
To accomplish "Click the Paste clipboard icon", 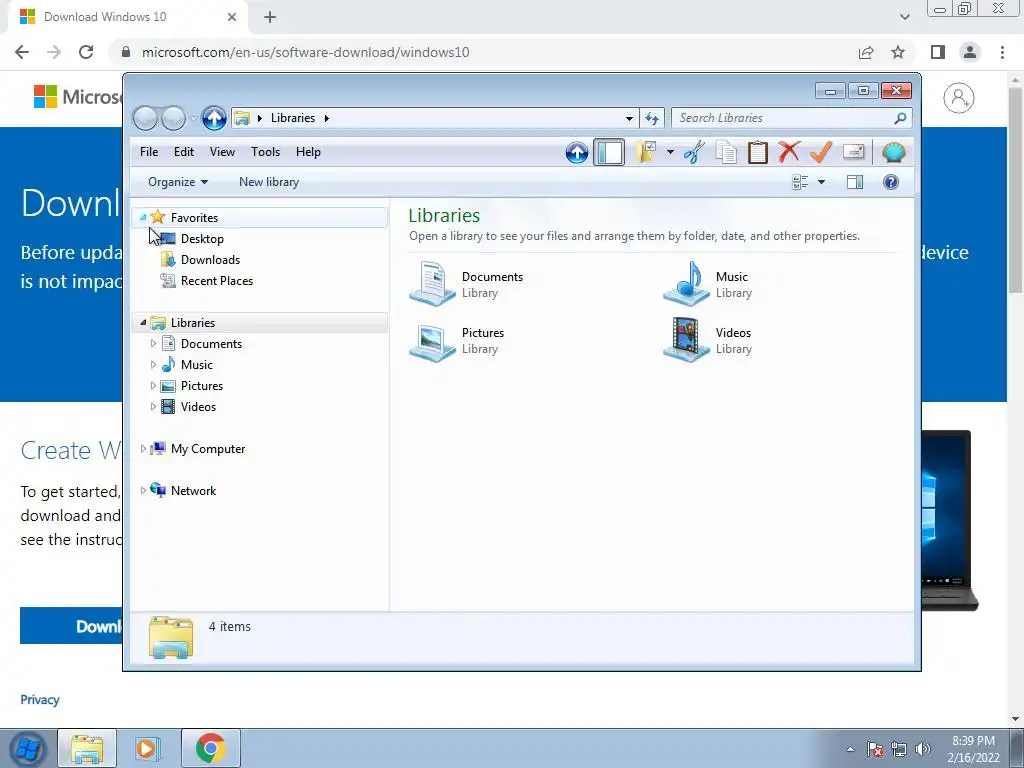I will (758, 153).
